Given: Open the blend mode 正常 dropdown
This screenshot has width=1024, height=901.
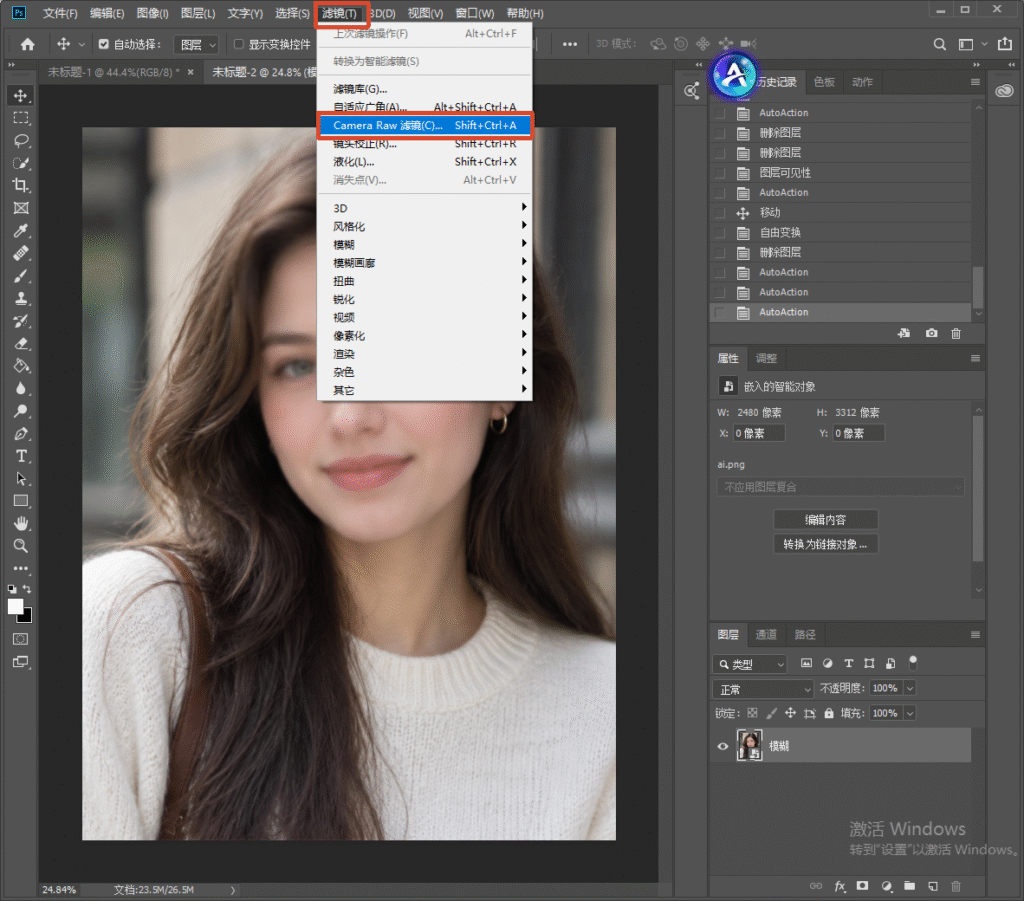Looking at the screenshot, I should coord(763,689).
